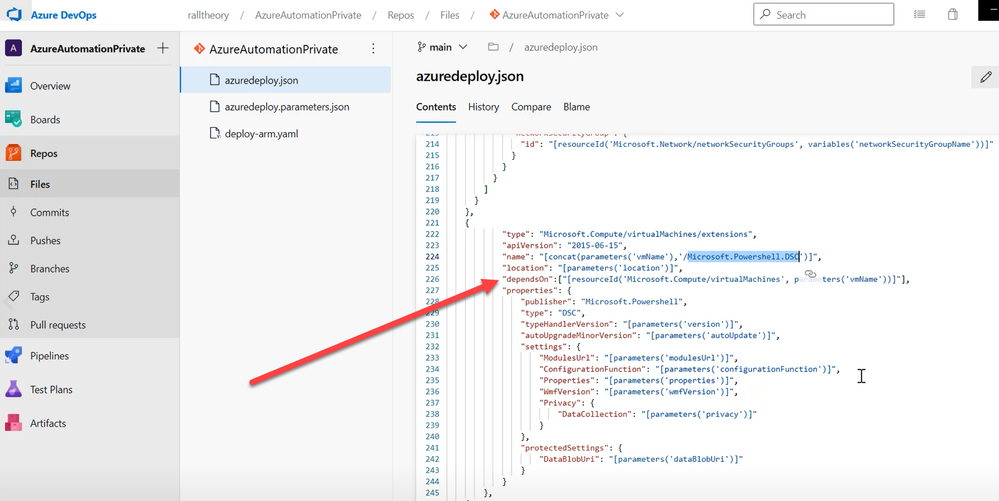The height and width of the screenshot is (501, 999).
Task: Click the AzureAutomationPrivate project avatar icon
Action: (x=13, y=48)
